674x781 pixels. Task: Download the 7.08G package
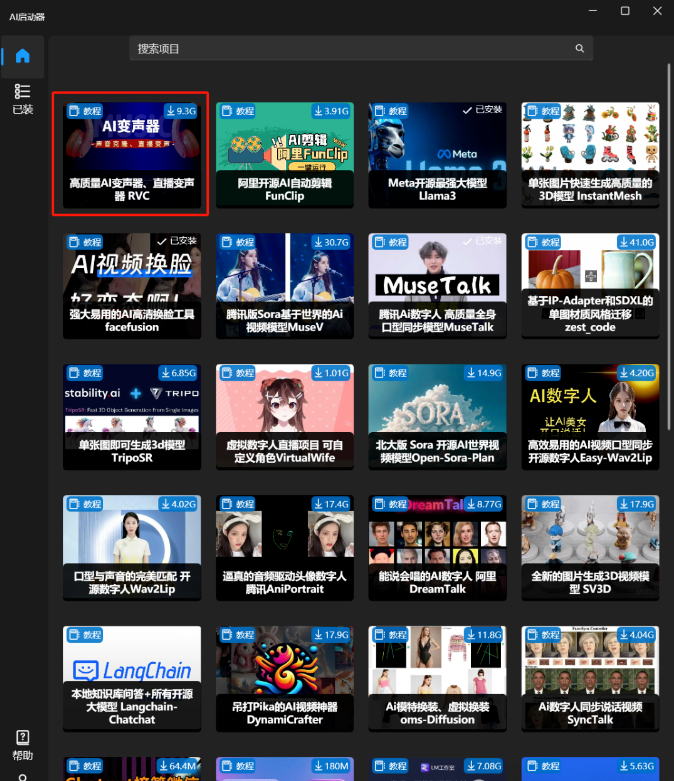[484, 766]
